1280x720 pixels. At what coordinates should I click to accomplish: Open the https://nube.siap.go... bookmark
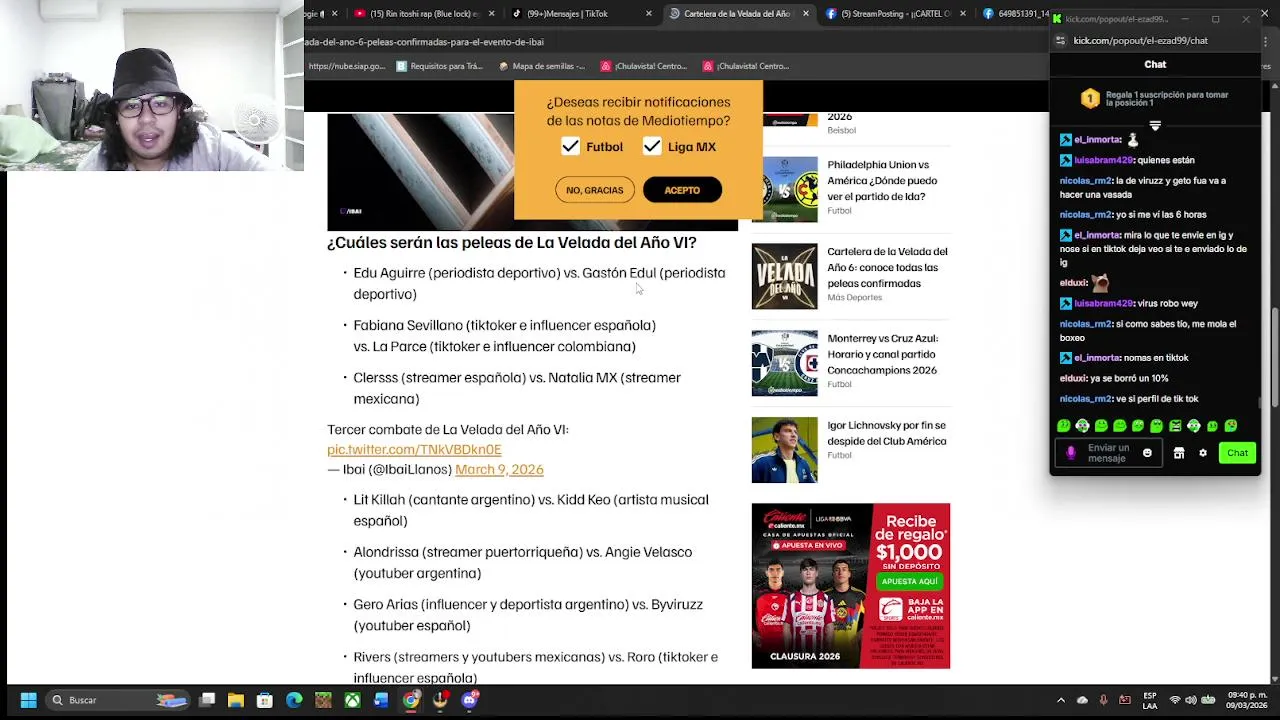pyautogui.click(x=346, y=66)
